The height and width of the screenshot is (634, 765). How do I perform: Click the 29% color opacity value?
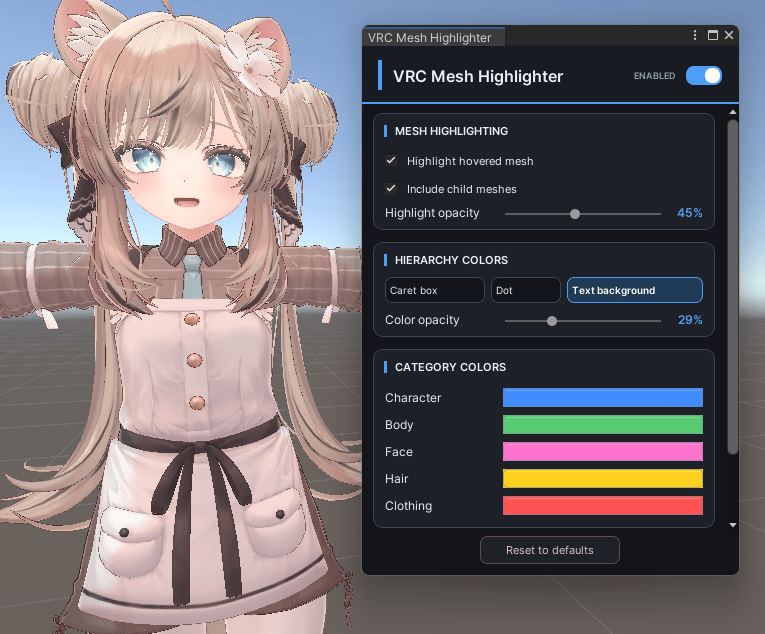click(x=690, y=320)
